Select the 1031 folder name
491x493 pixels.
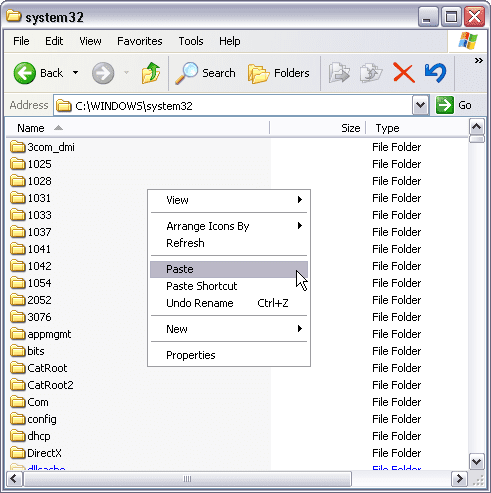(39, 198)
